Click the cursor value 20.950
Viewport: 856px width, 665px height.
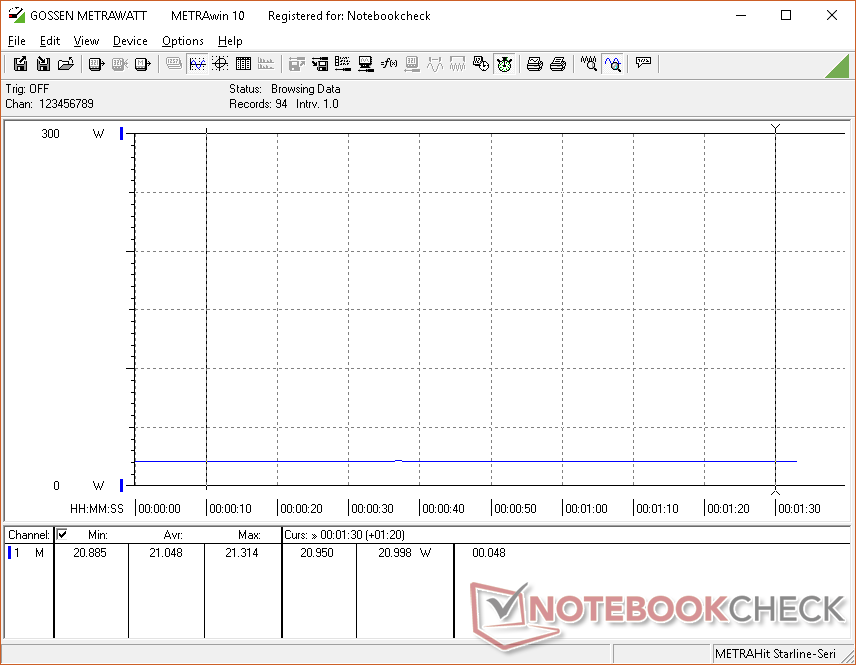[x=317, y=553]
